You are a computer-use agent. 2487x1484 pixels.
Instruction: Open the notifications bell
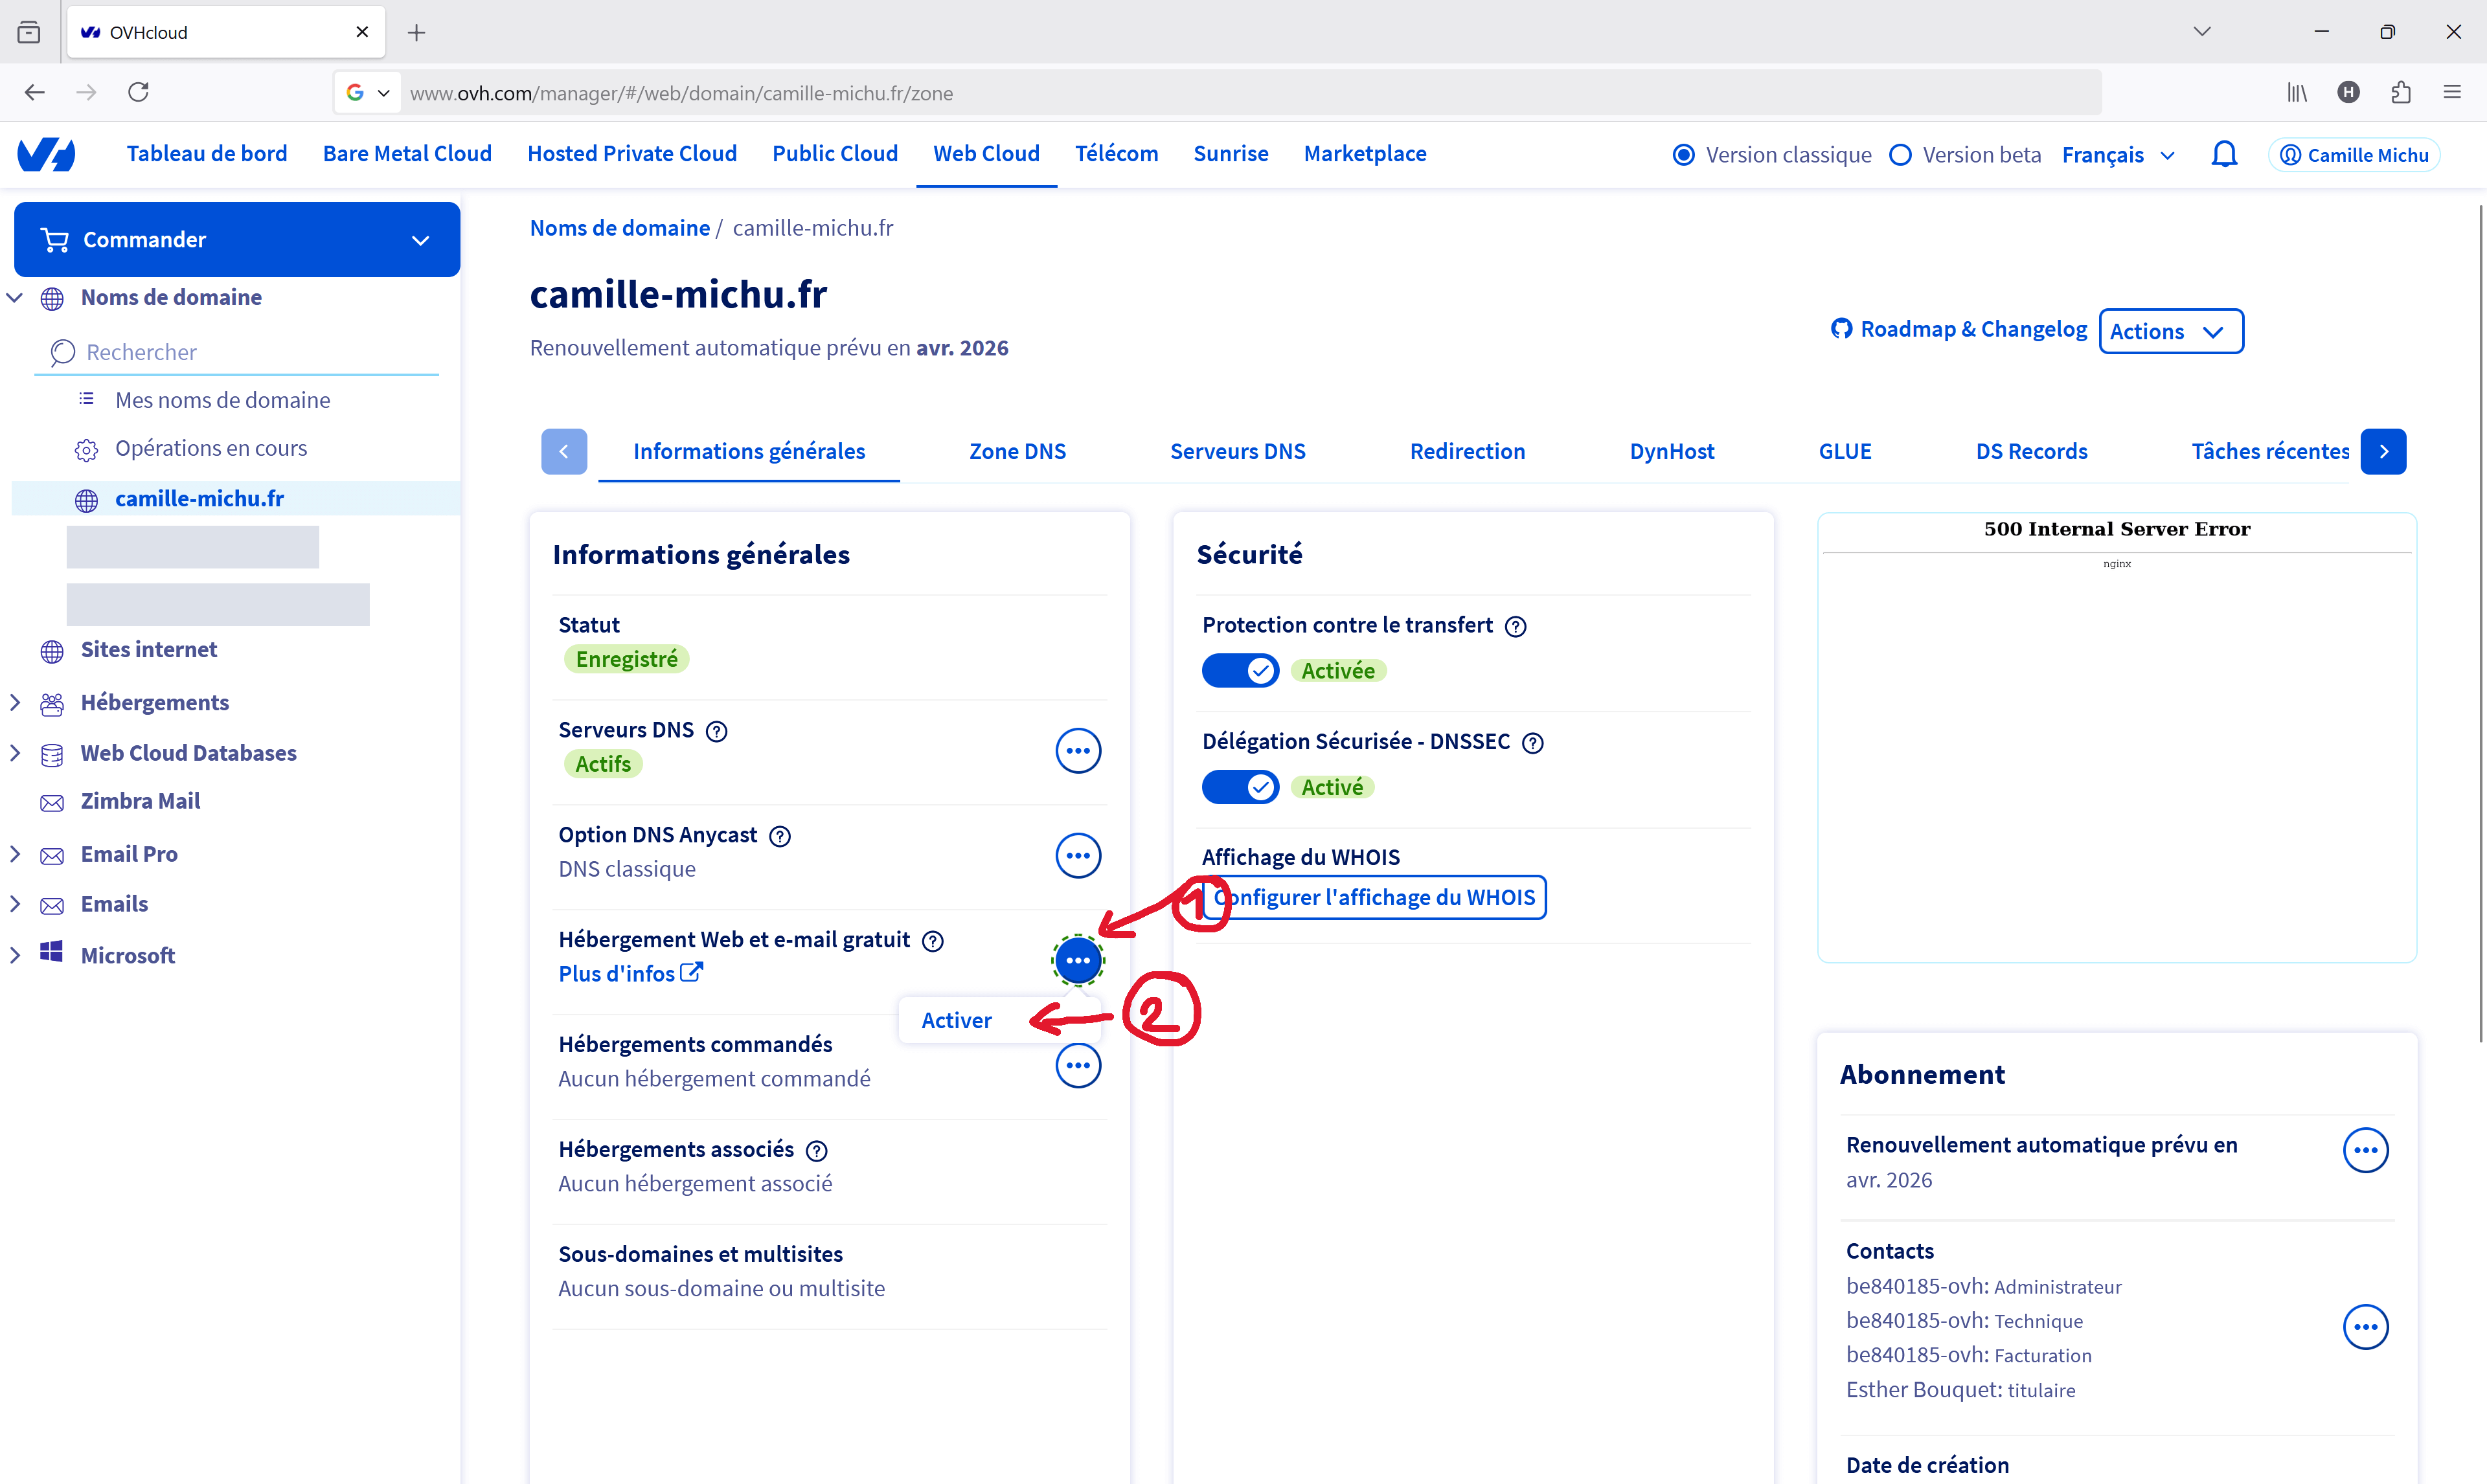(x=2224, y=154)
